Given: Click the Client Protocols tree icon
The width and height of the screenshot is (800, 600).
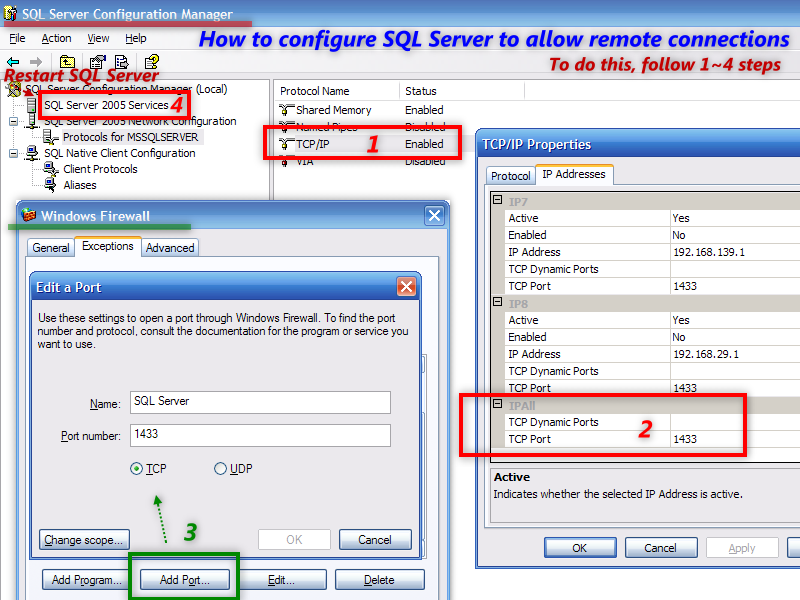Looking at the screenshot, I should 50,168.
